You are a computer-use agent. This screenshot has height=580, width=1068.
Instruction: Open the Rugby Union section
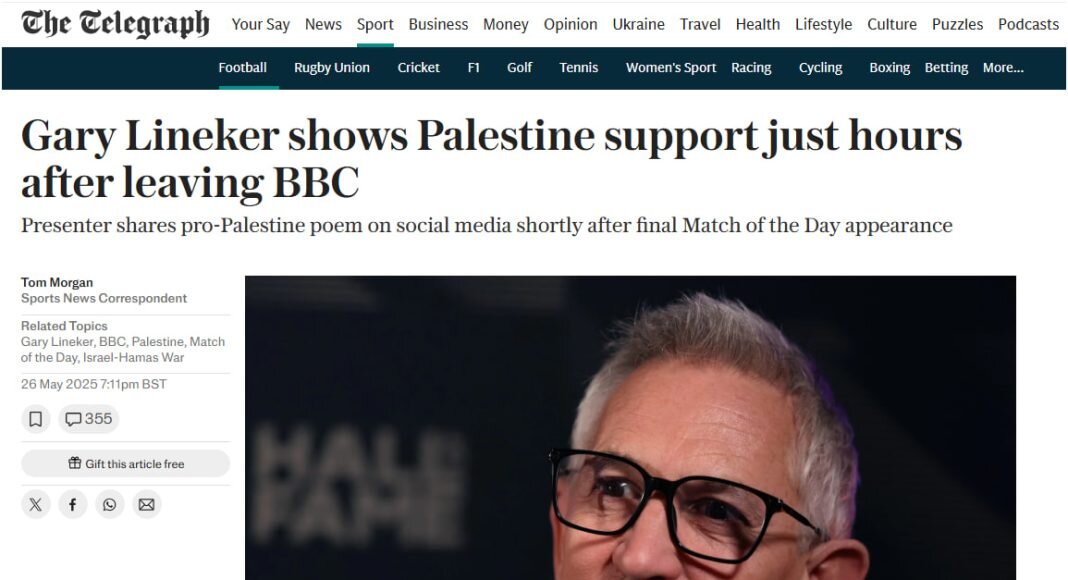click(332, 67)
